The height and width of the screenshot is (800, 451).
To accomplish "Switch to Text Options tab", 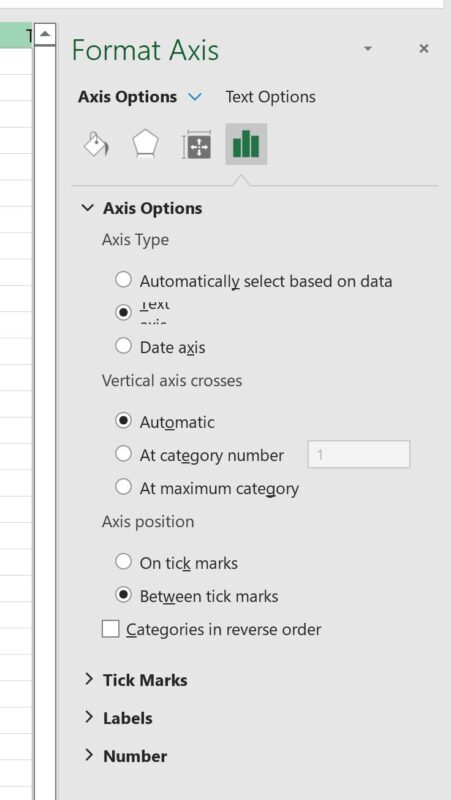I will pyautogui.click(x=270, y=96).
